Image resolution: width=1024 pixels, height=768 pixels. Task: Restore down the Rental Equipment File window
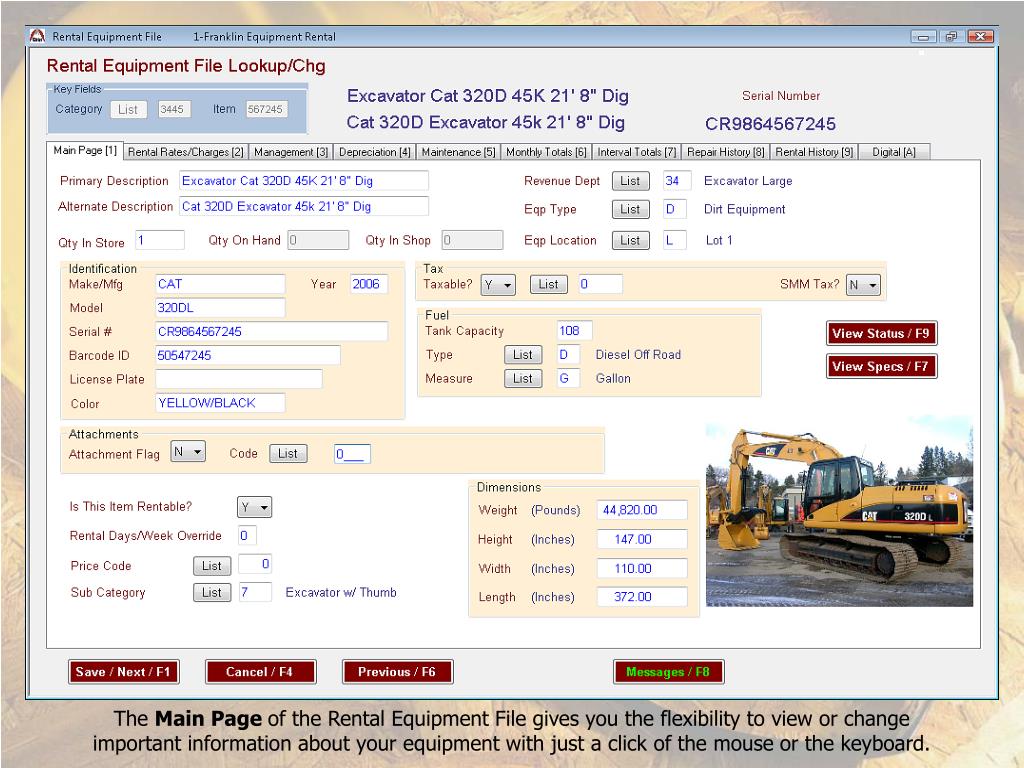(x=952, y=37)
